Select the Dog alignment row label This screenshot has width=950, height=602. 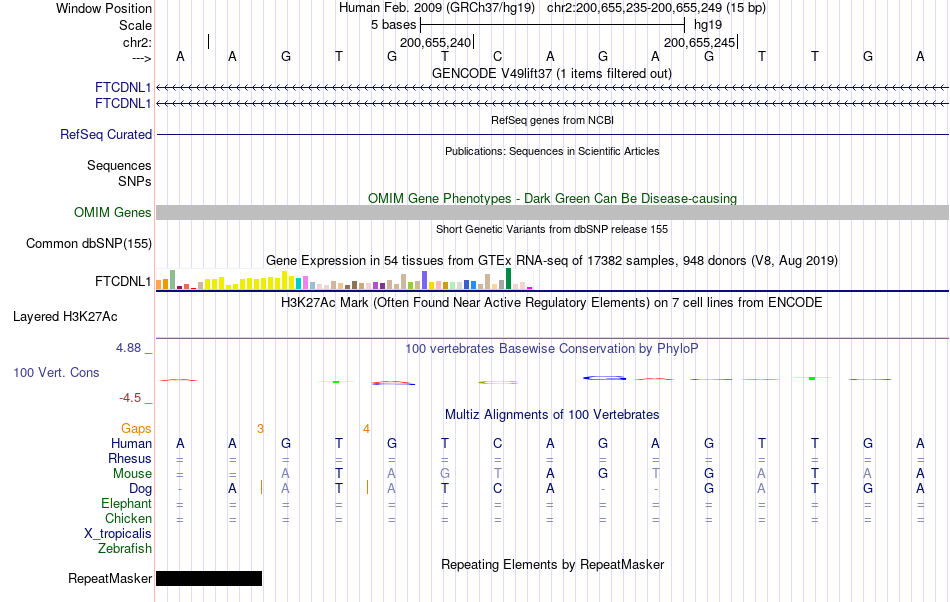pos(140,489)
